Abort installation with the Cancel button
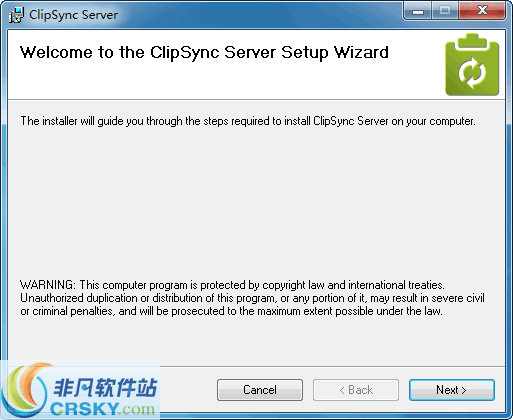 (x=260, y=390)
